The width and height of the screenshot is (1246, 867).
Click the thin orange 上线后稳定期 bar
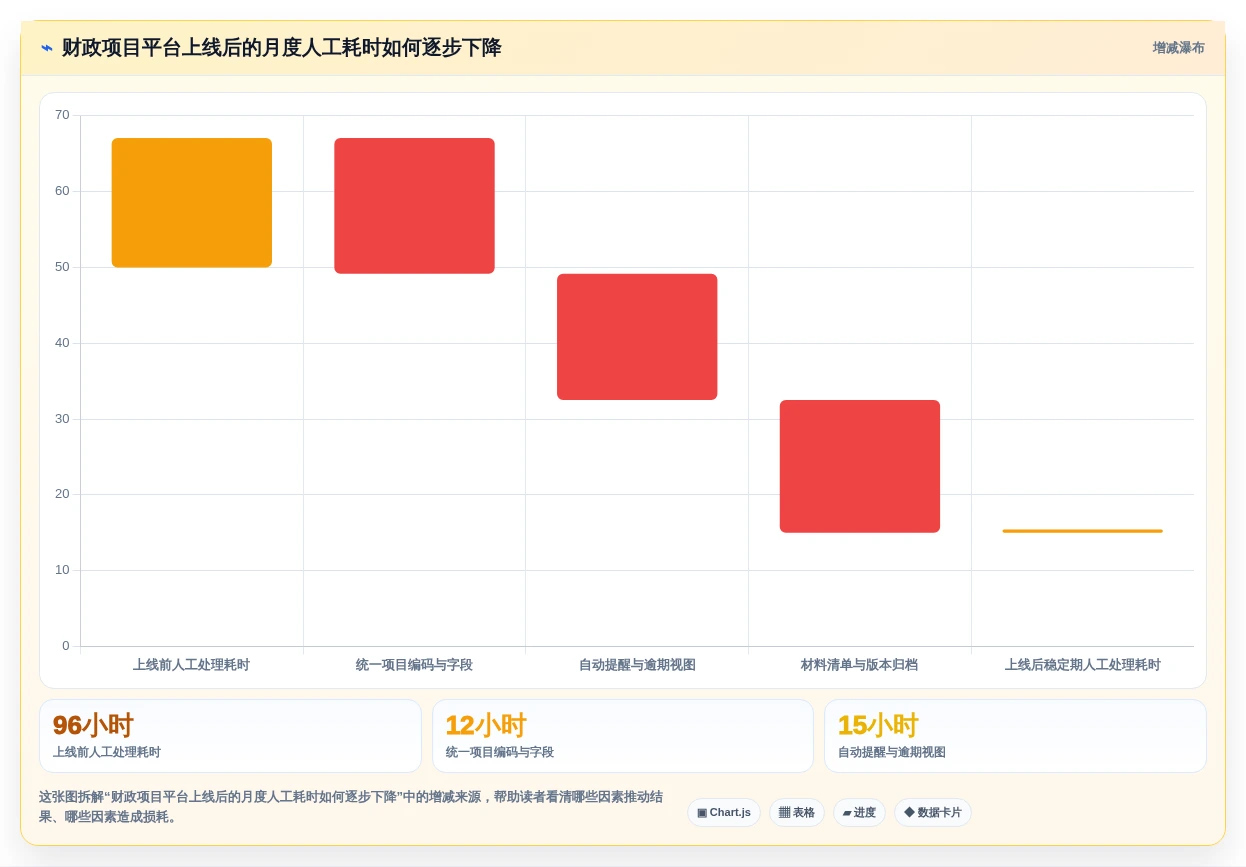pos(1082,531)
